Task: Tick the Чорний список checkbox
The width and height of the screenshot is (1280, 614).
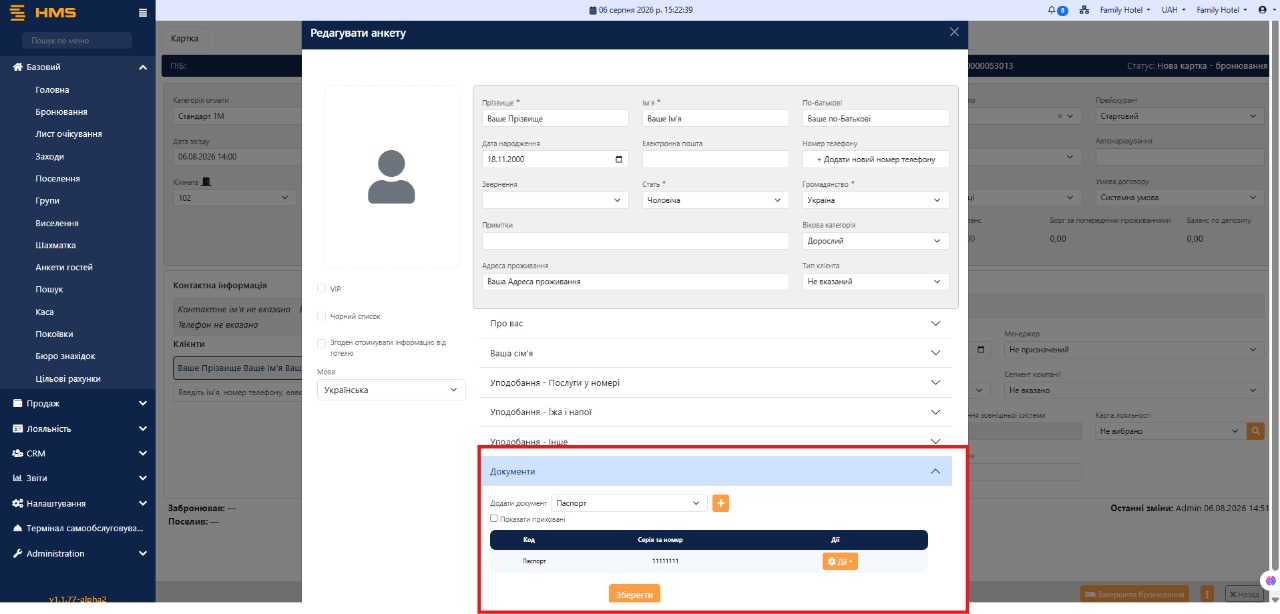Action: click(x=322, y=316)
